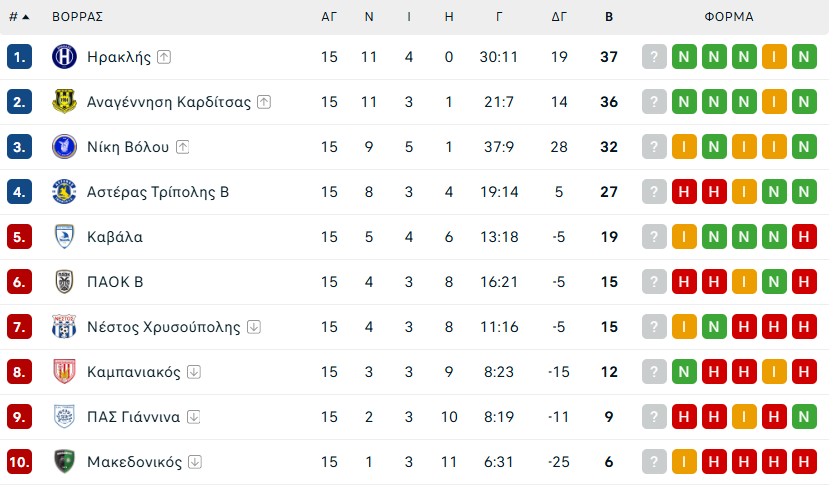840x492 pixels.
Task: Click promotion arrow icon next to Ηρακλής
Action: click(164, 57)
